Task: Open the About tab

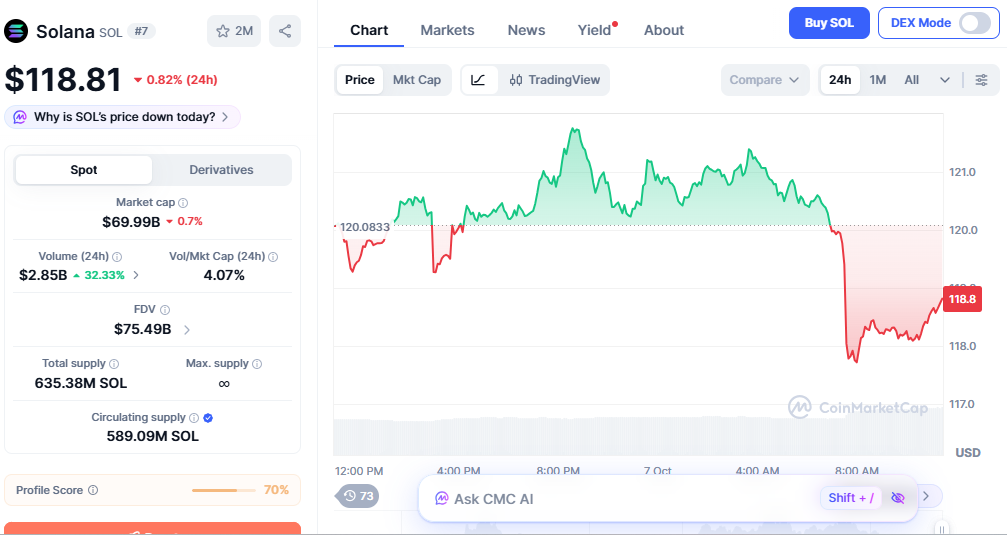Action: click(x=664, y=30)
